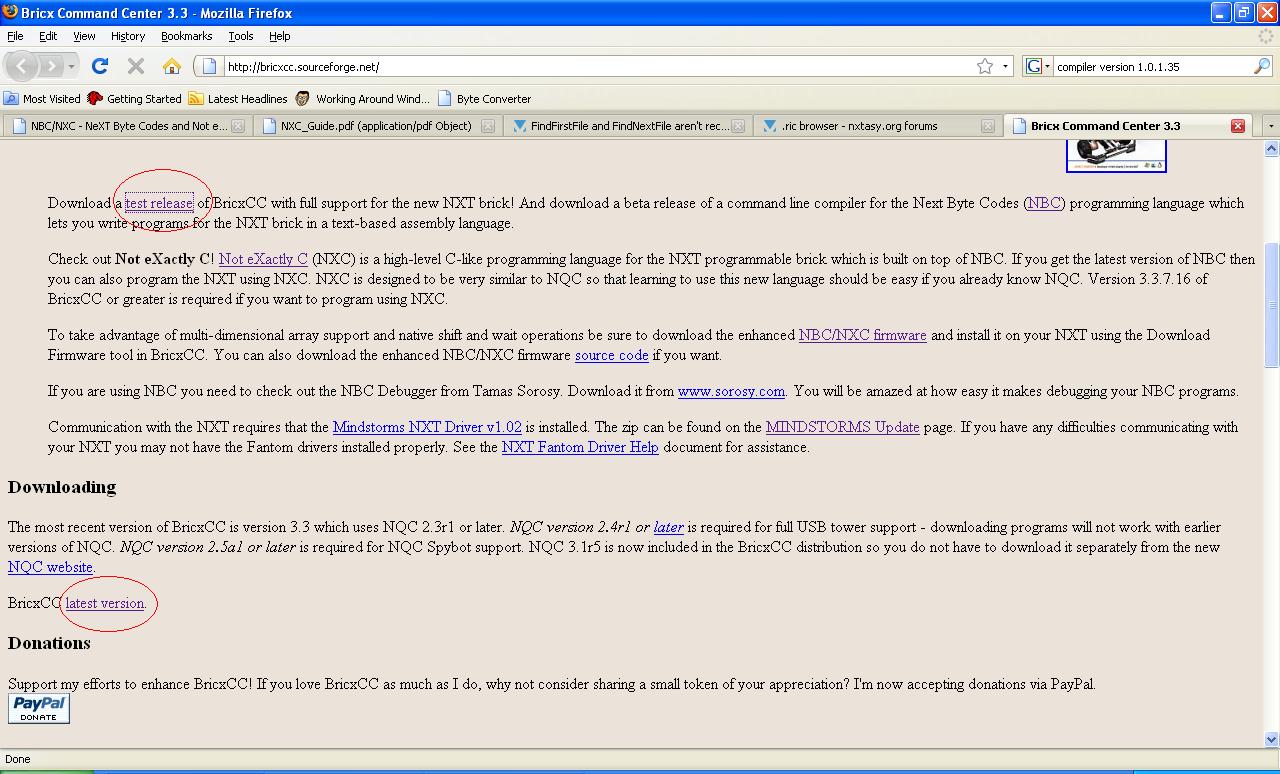The height and width of the screenshot is (774, 1280).
Task: Select the Bricx Command Center 3.3 tab
Action: point(1128,126)
